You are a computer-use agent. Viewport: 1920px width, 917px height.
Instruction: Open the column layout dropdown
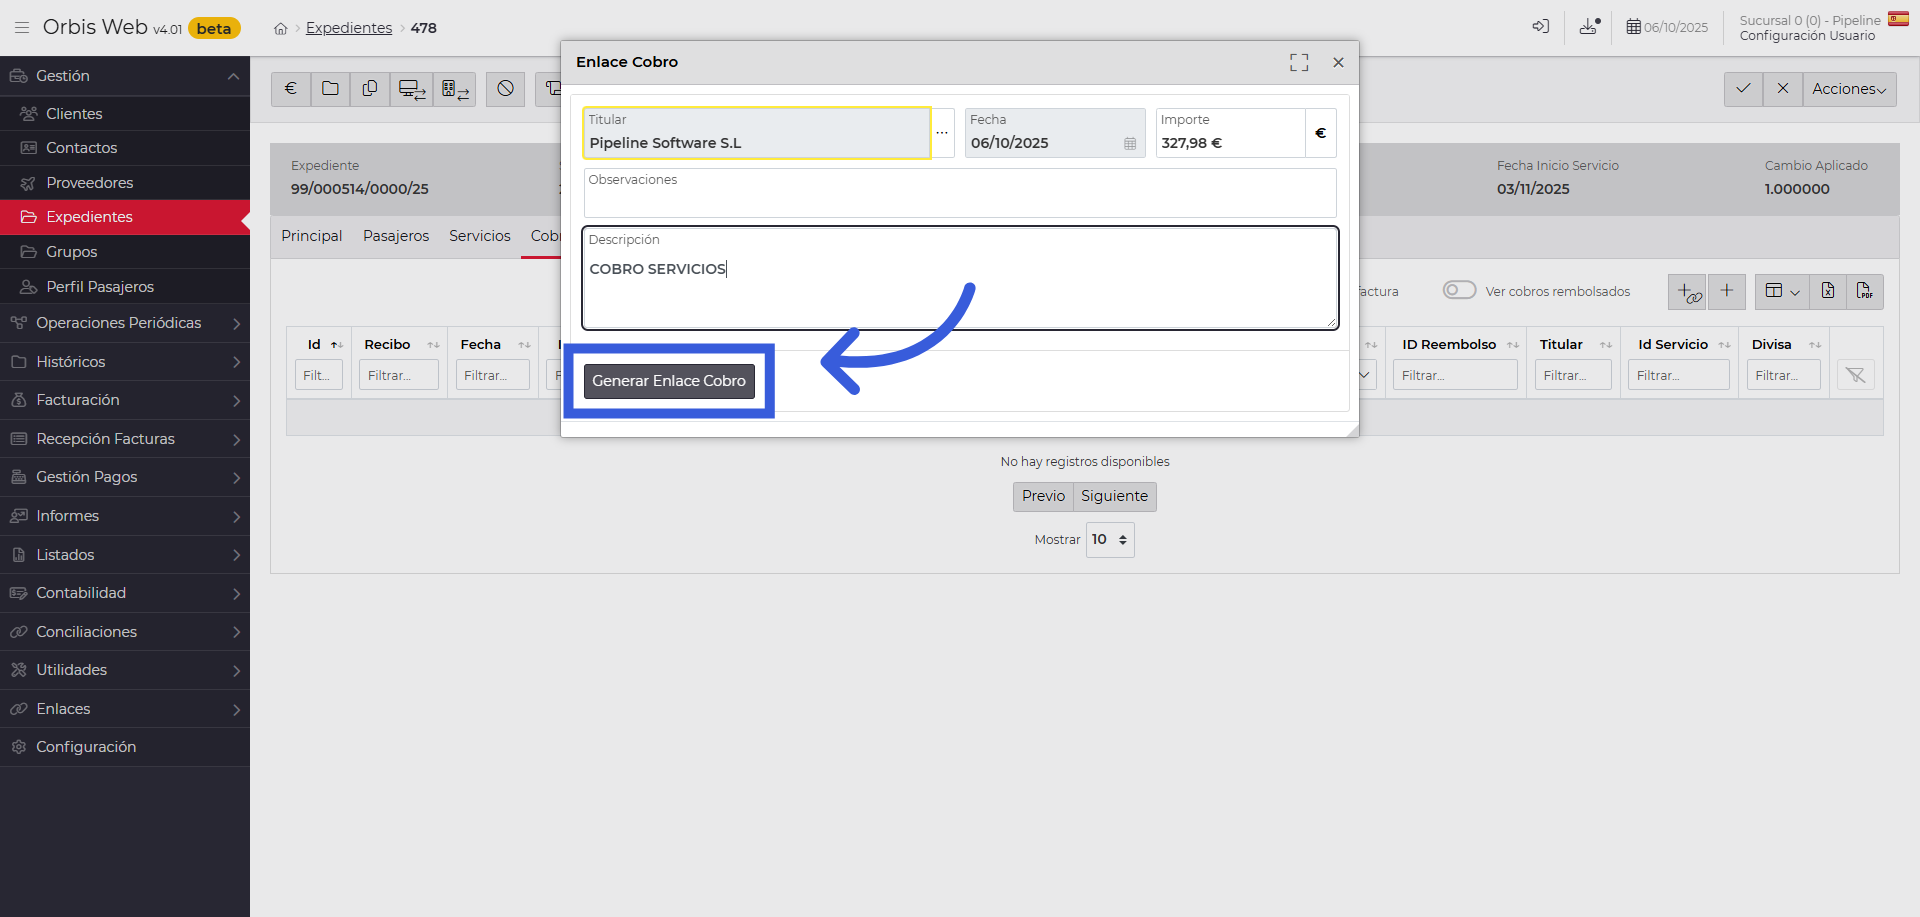click(x=1782, y=292)
